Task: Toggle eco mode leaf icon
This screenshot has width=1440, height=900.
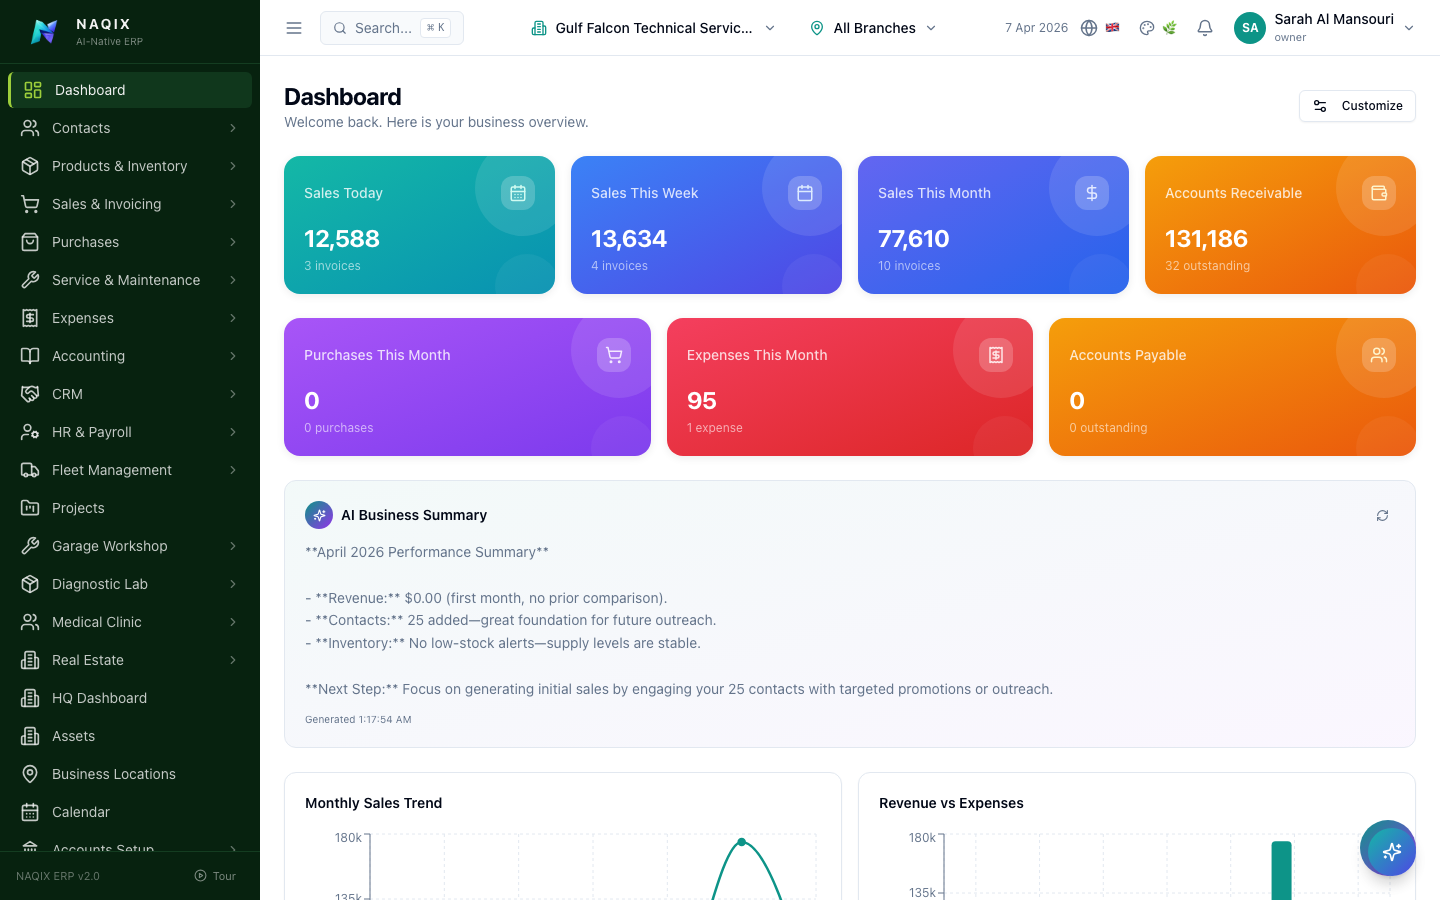Action: pyautogui.click(x=1170, y=27)
